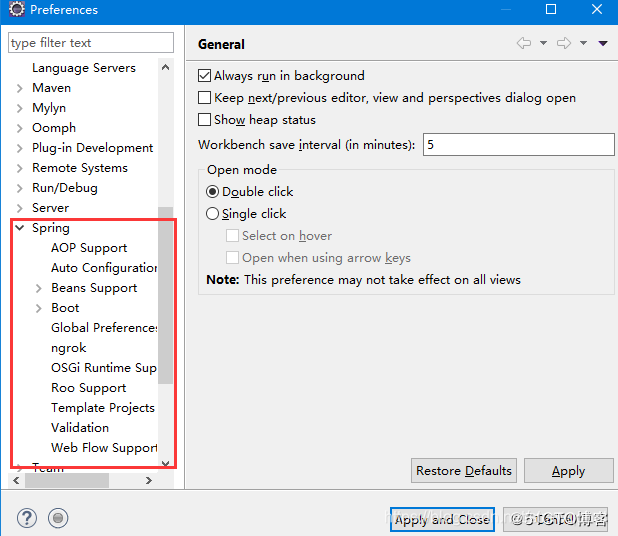Click the type filter text field
The height and width of the screenshot is (536, 618).
pos(91,43)
